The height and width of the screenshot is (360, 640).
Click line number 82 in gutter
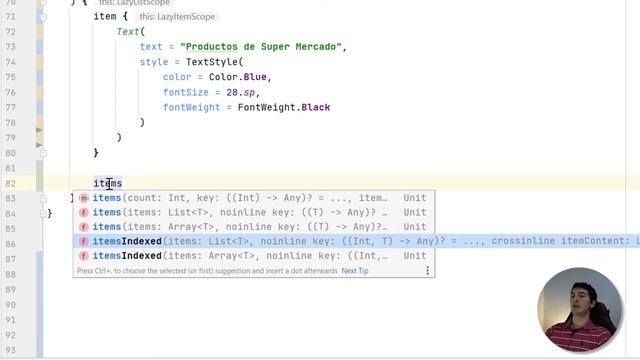[11, 183]
